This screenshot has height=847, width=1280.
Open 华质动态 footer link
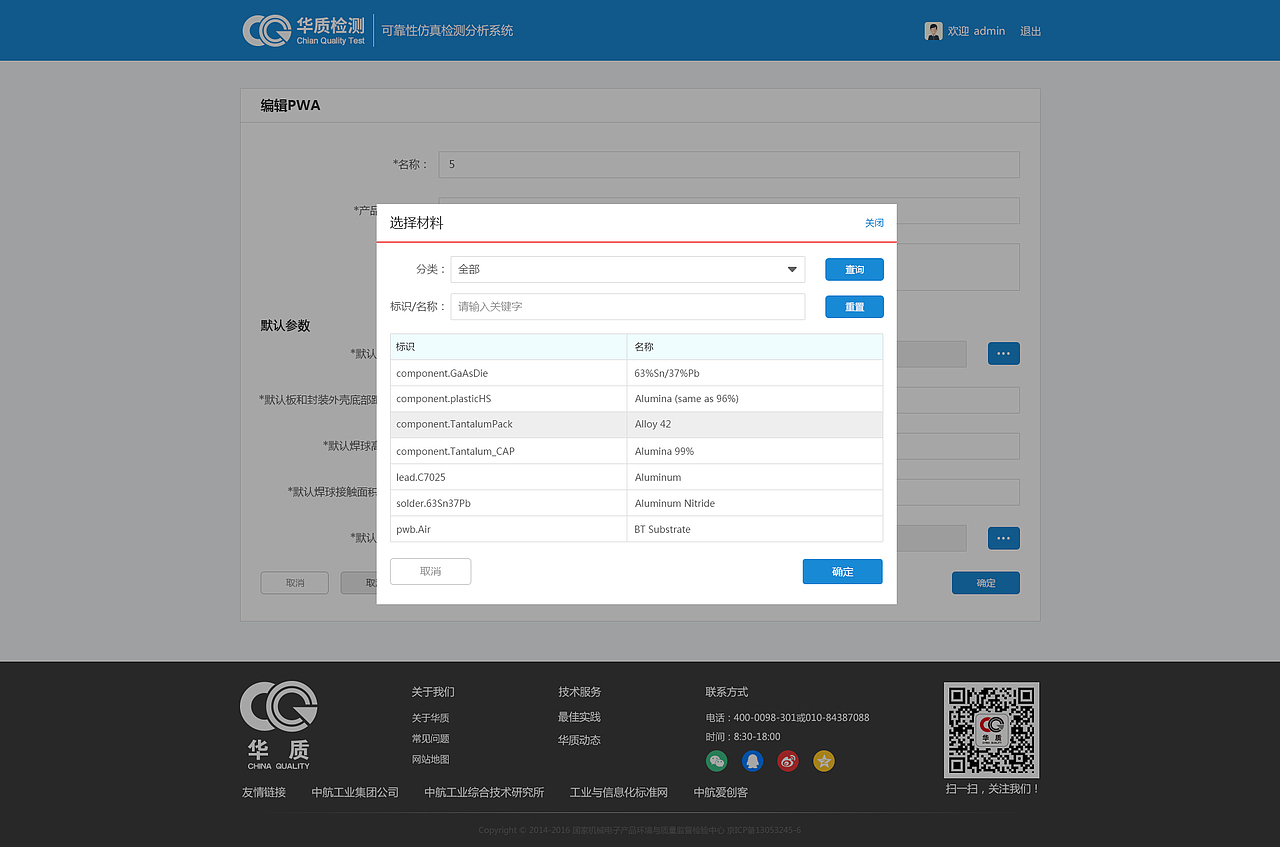(579, 740)
